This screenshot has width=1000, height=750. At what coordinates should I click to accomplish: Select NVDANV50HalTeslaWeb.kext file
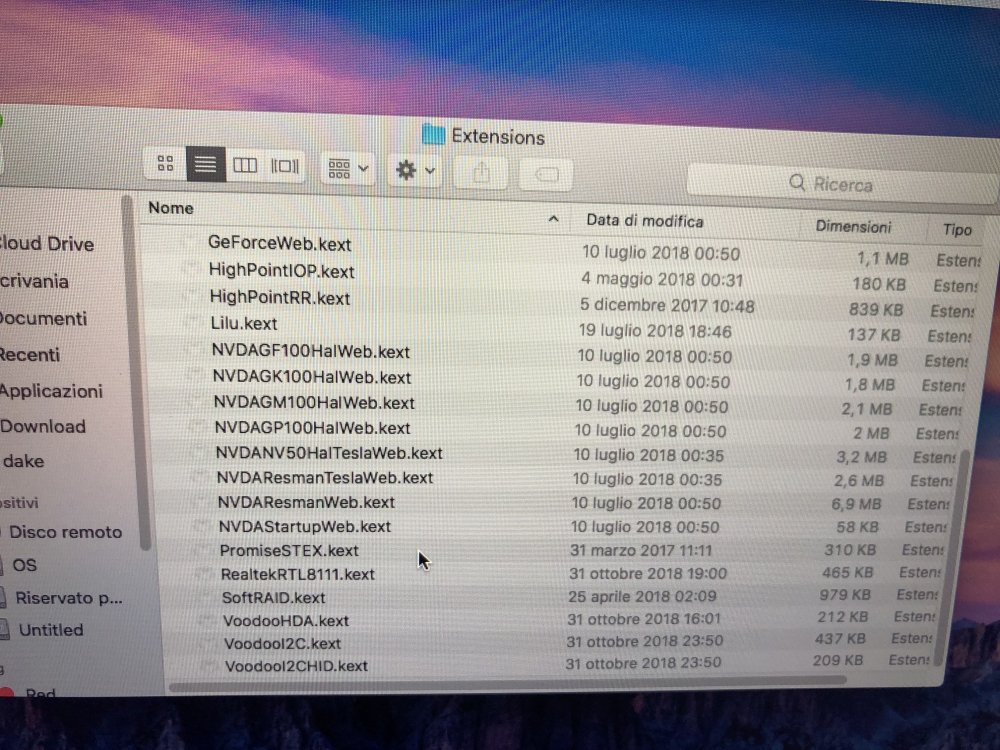coord(329,453)
